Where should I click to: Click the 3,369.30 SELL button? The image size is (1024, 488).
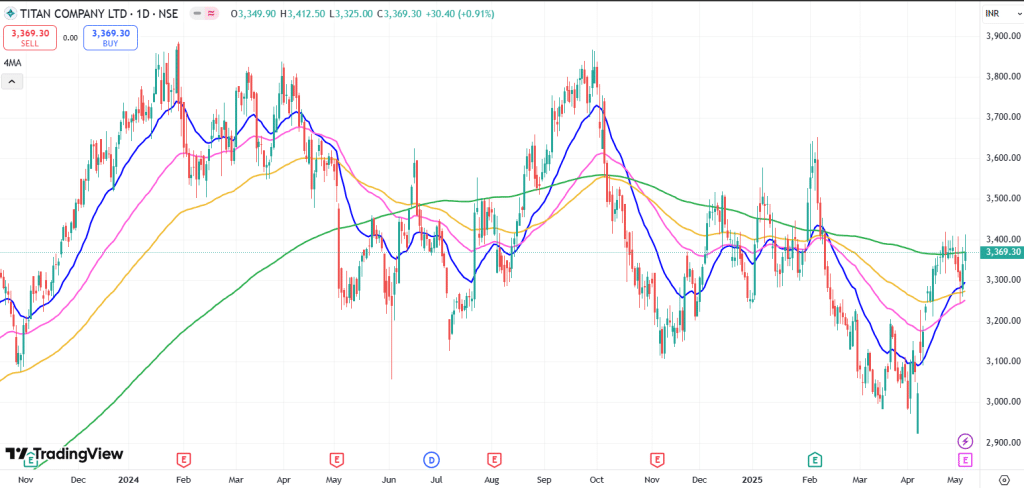click(x=30, y=38)
